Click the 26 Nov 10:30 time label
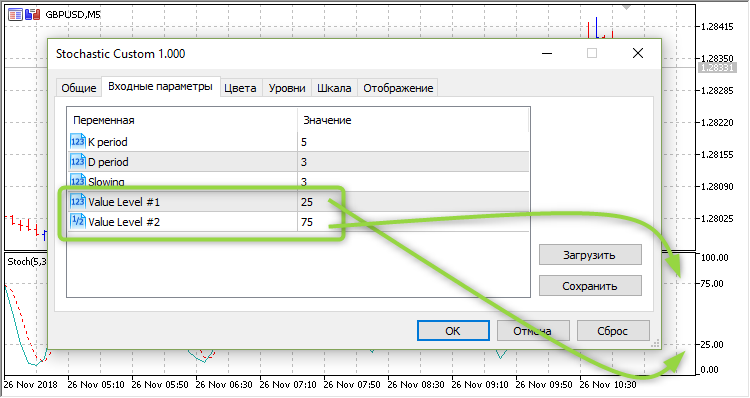750x398 pixels. (607, 385)
